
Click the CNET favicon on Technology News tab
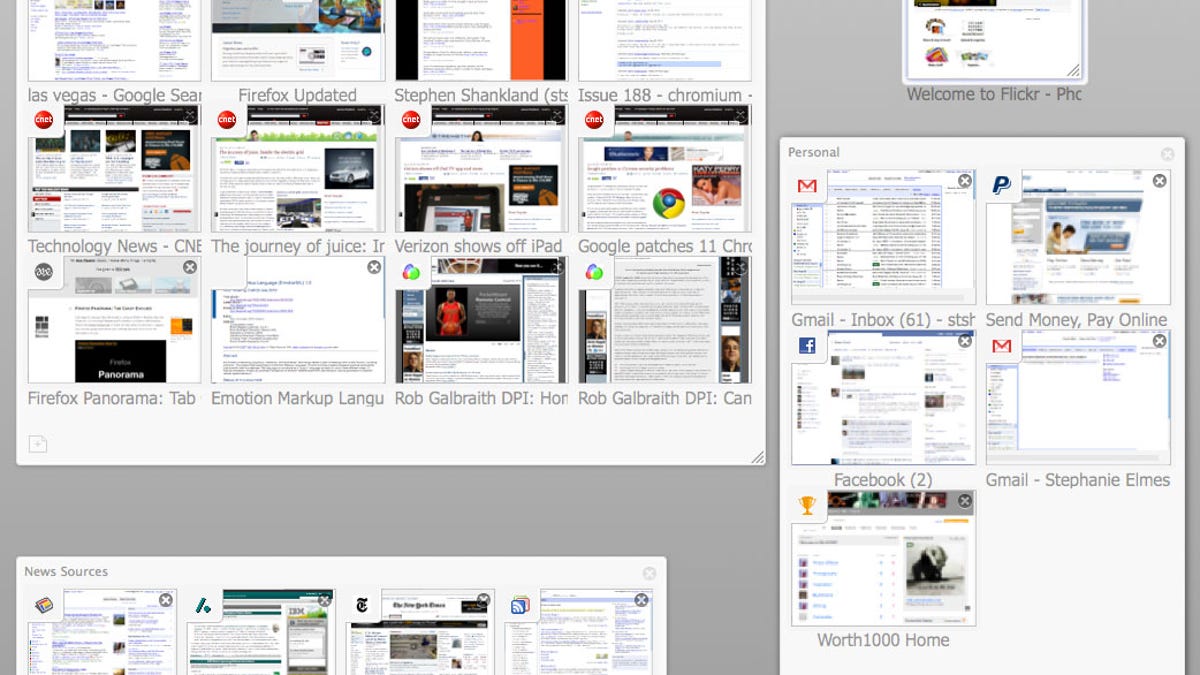coord(42,118)
